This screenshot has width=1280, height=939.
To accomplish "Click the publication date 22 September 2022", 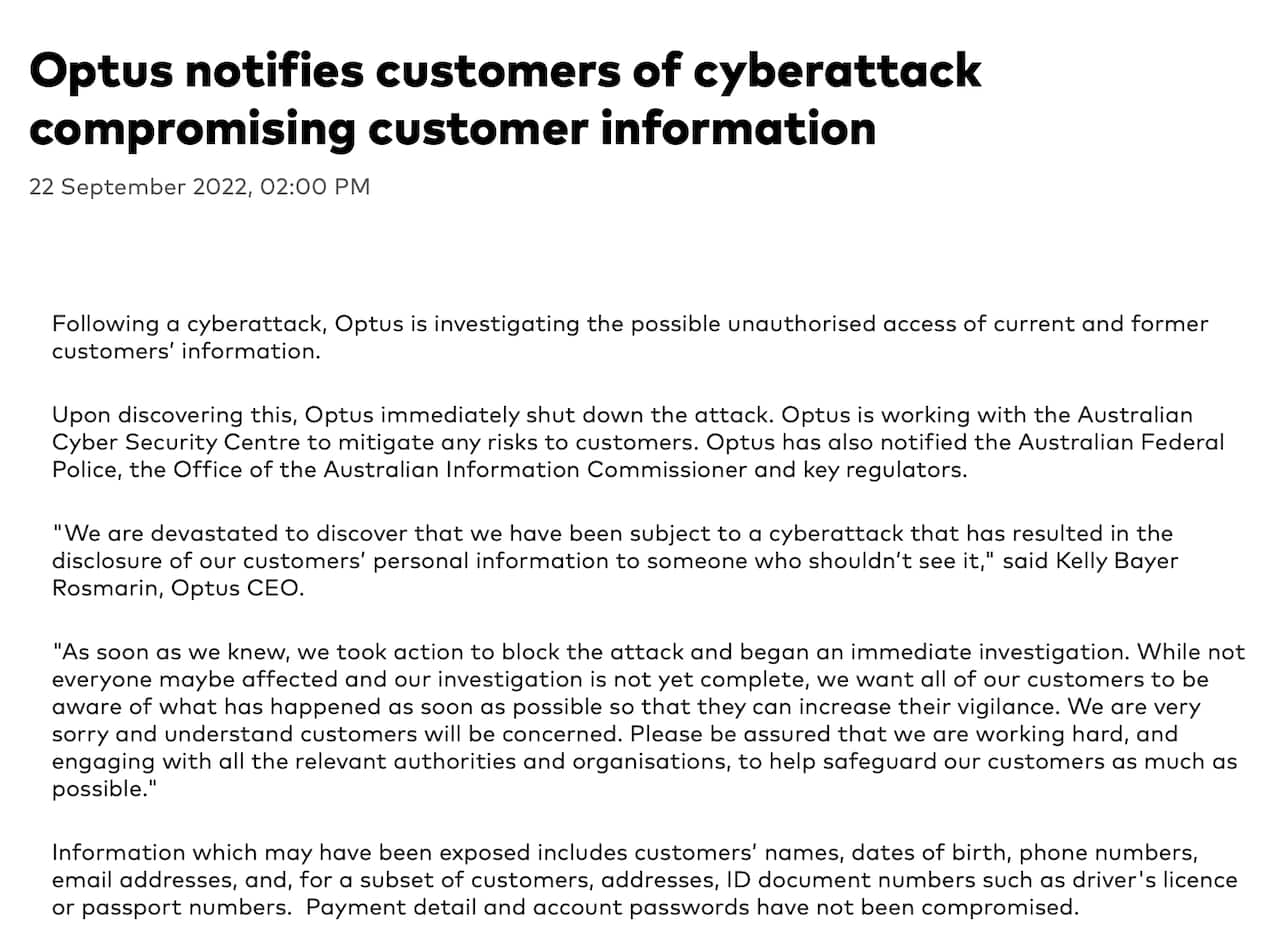I will pos(137,187).
